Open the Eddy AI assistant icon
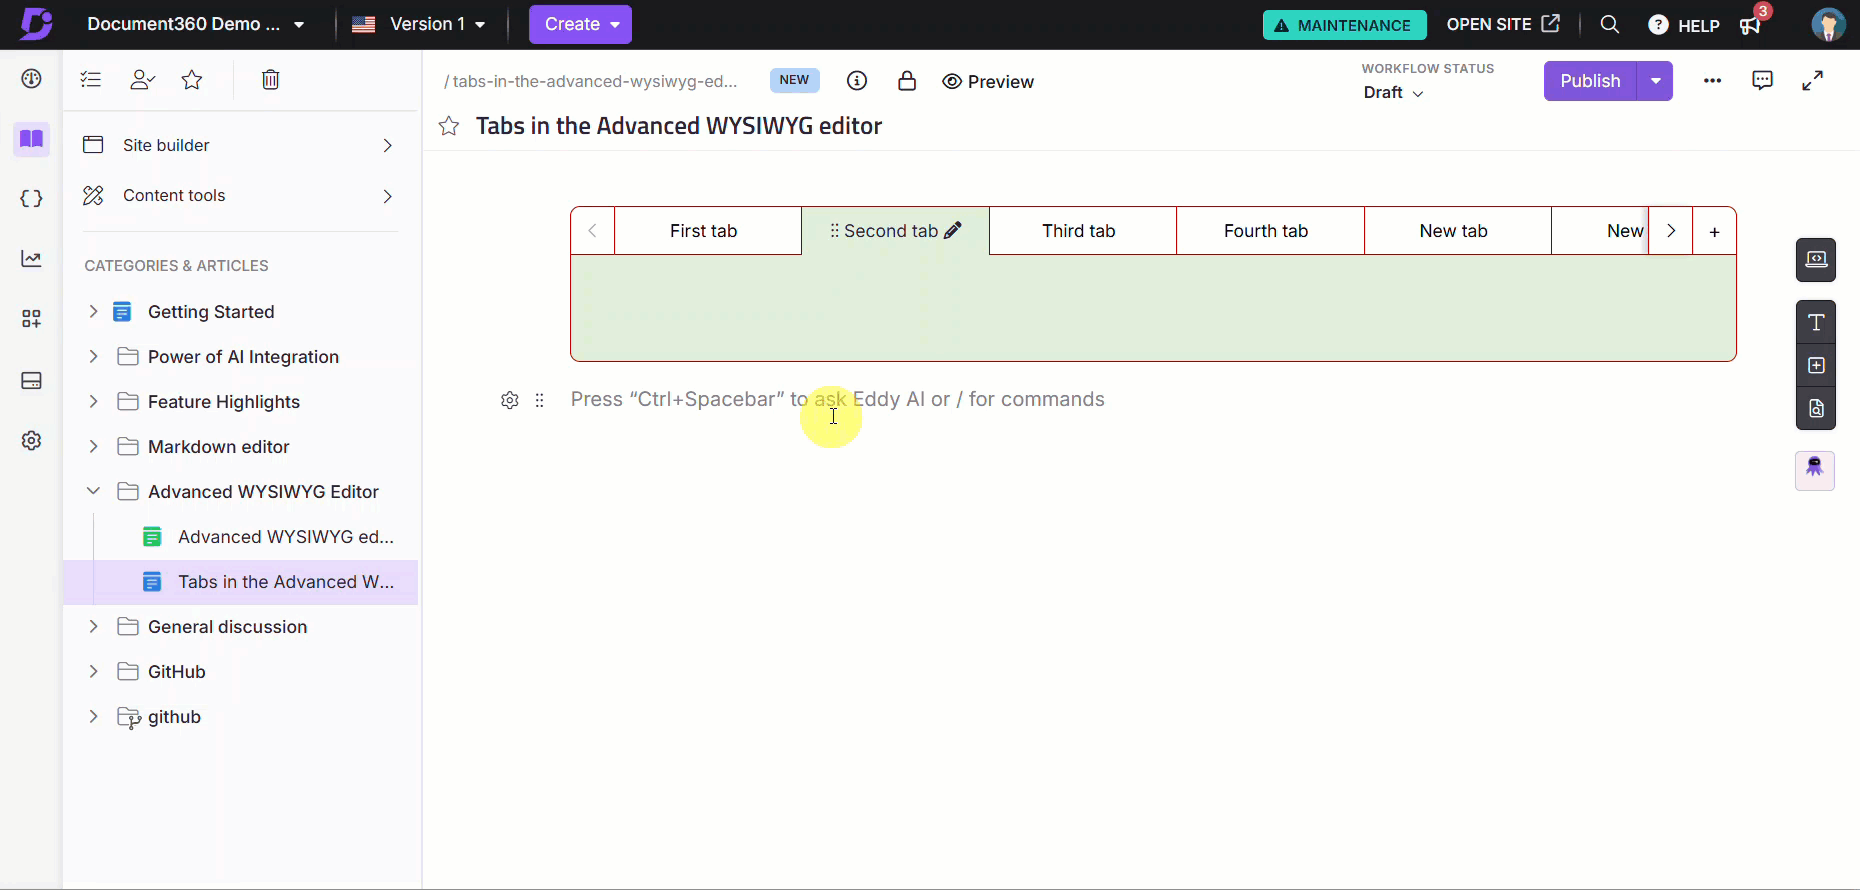The image size is (1860, 890). (x=1815, y=470)
